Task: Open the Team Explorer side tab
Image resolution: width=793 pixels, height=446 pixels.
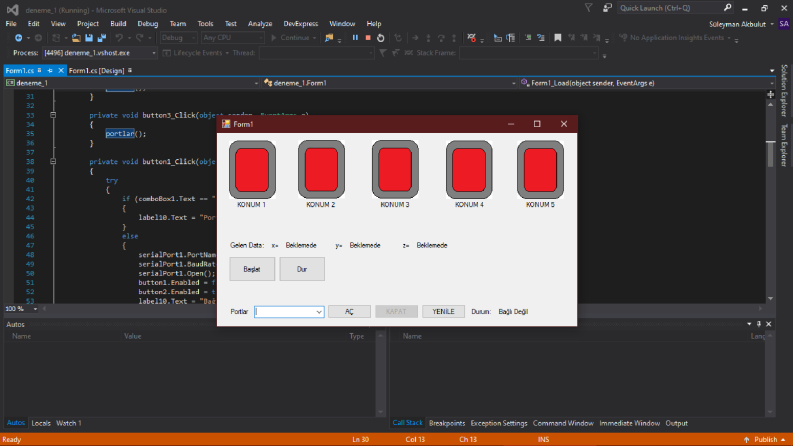Action: 784,145
